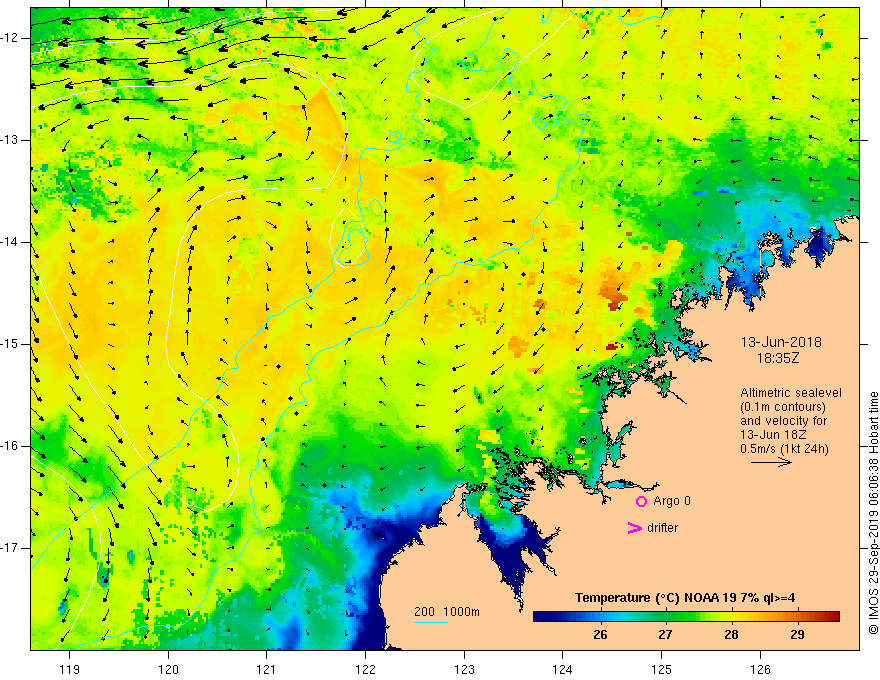Image resolution: width=880 pixels, height=680 pixels.
Task: Click the 126 longitude axis label
Action: click(760, 669)
